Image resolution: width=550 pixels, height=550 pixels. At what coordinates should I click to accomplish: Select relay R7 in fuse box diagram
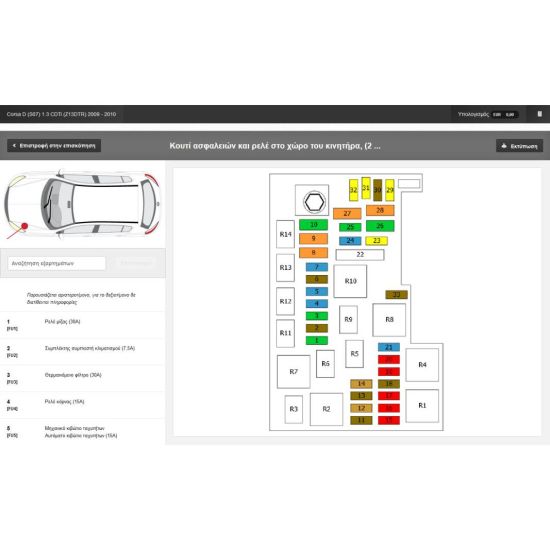point(294,371)
